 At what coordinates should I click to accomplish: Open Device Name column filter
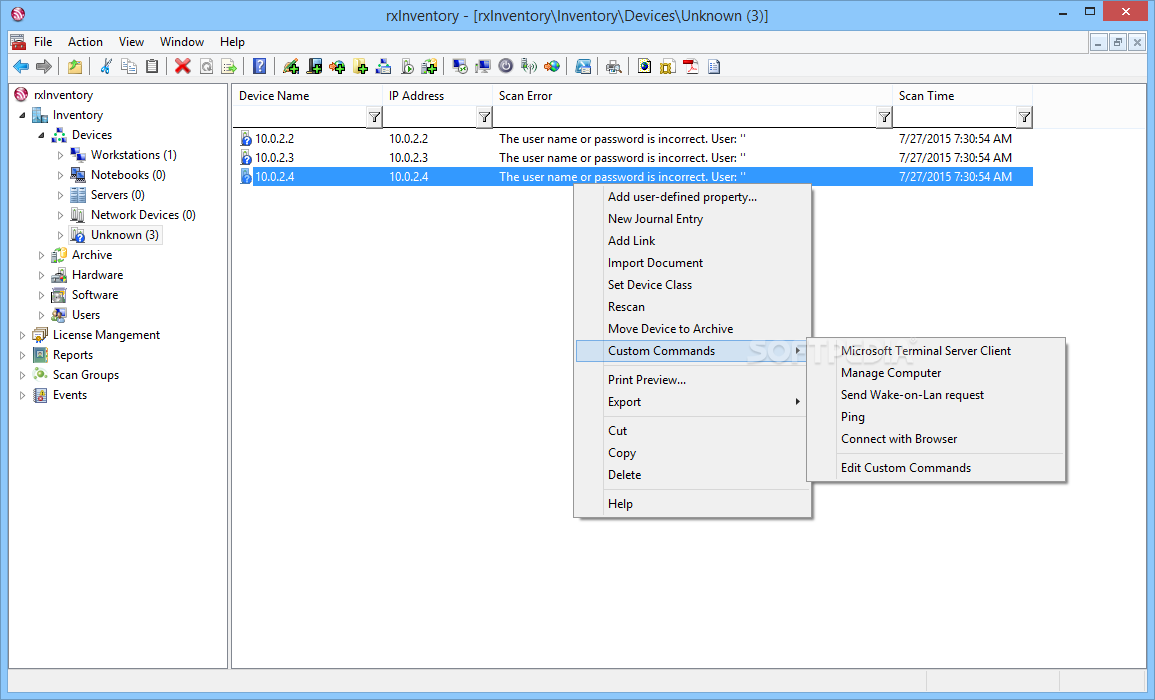coord(374,117)
